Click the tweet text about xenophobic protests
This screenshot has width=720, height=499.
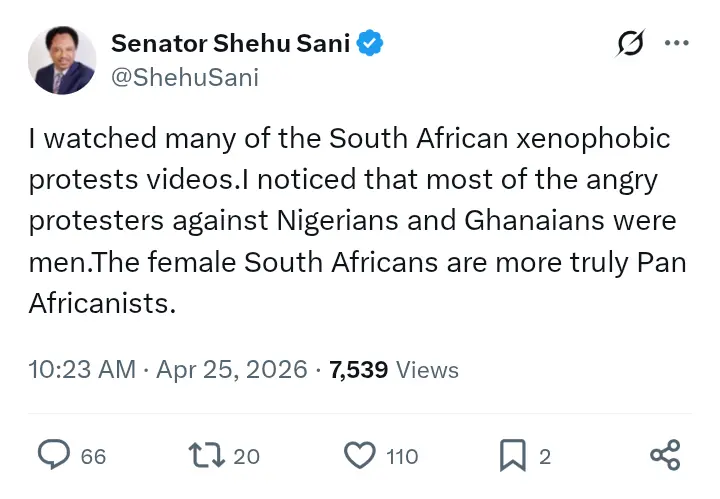(x=350, y=220)
